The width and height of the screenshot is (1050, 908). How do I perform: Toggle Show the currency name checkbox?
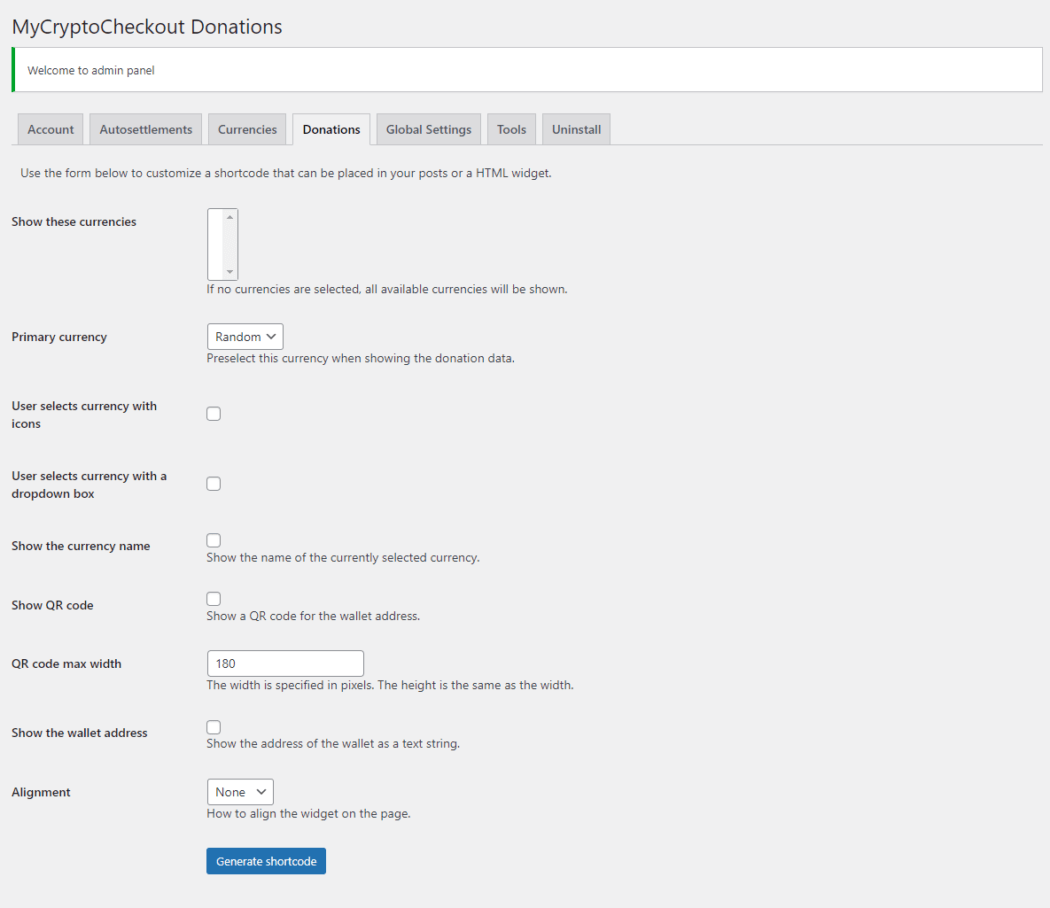coord(214,540)
